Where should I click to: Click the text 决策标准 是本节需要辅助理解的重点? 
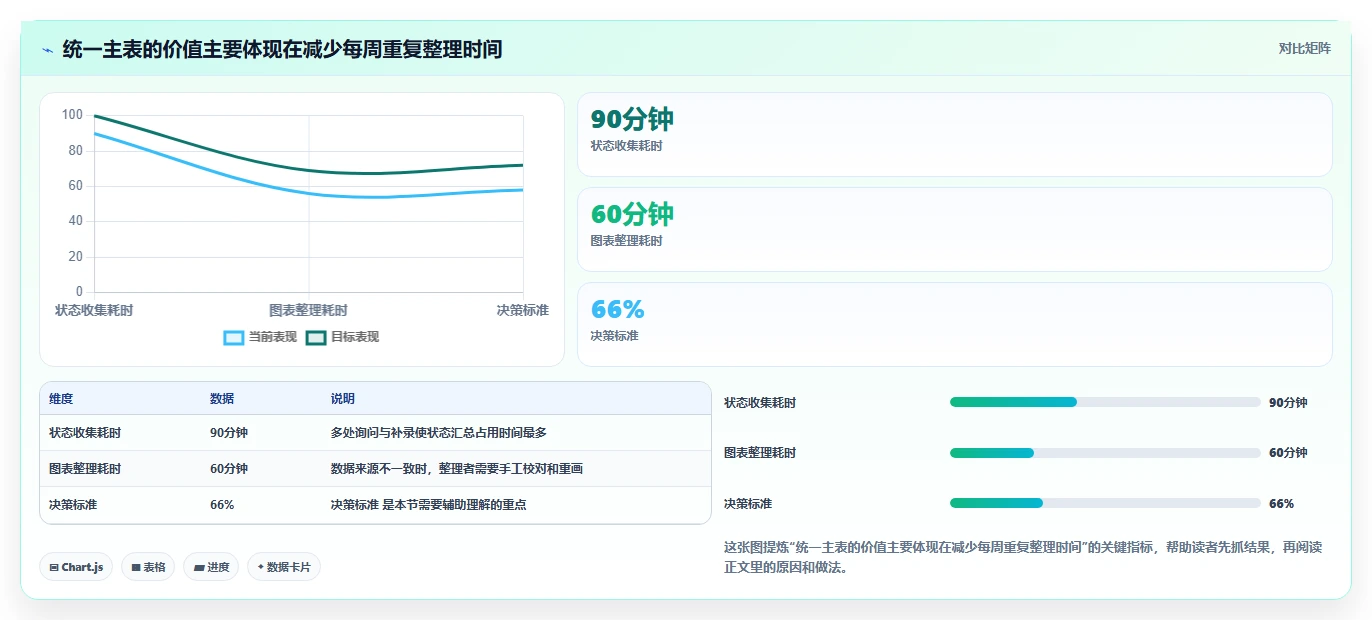point(429,505)
